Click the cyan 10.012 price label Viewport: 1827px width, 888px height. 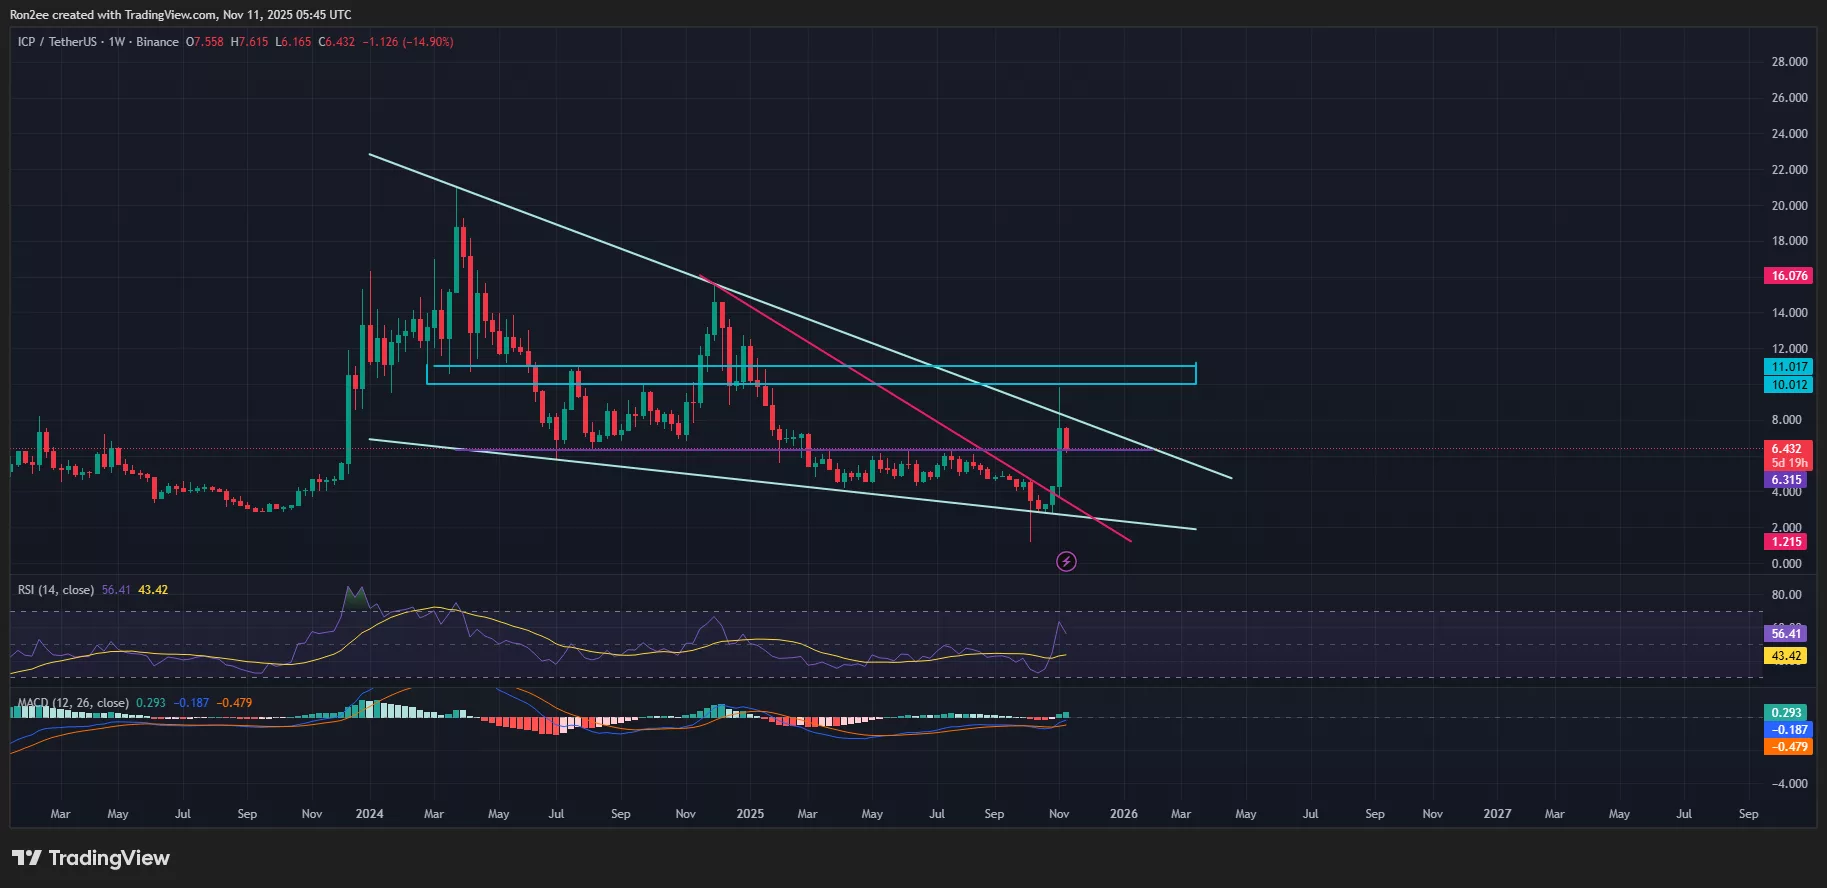1788,385
